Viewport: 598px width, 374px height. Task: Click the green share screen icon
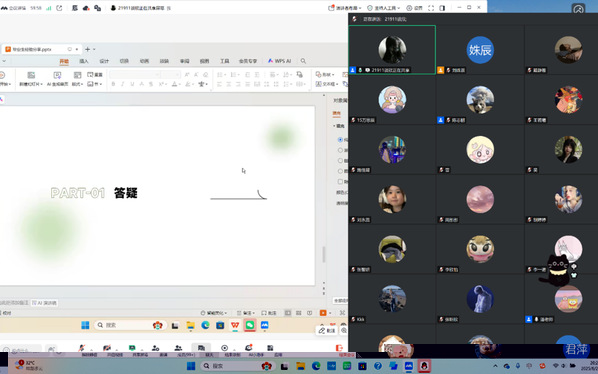pos(132,348)
